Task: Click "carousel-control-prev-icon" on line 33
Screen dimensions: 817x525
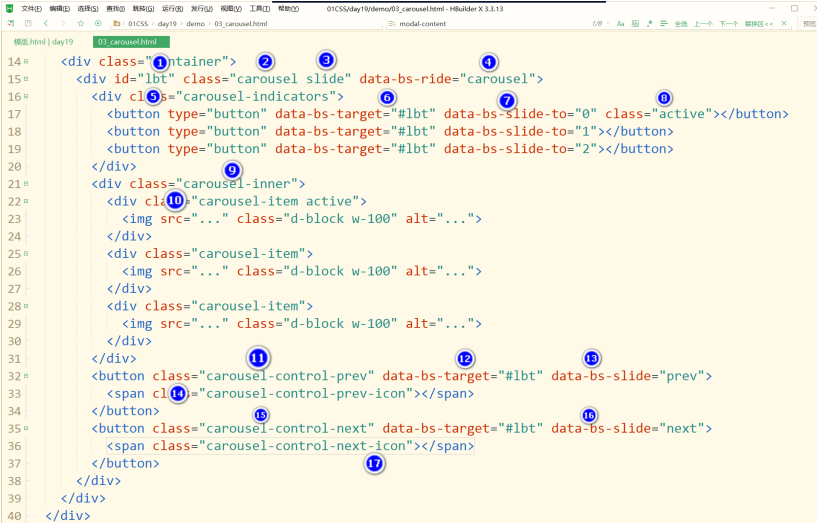Action: tap(306, 394)
